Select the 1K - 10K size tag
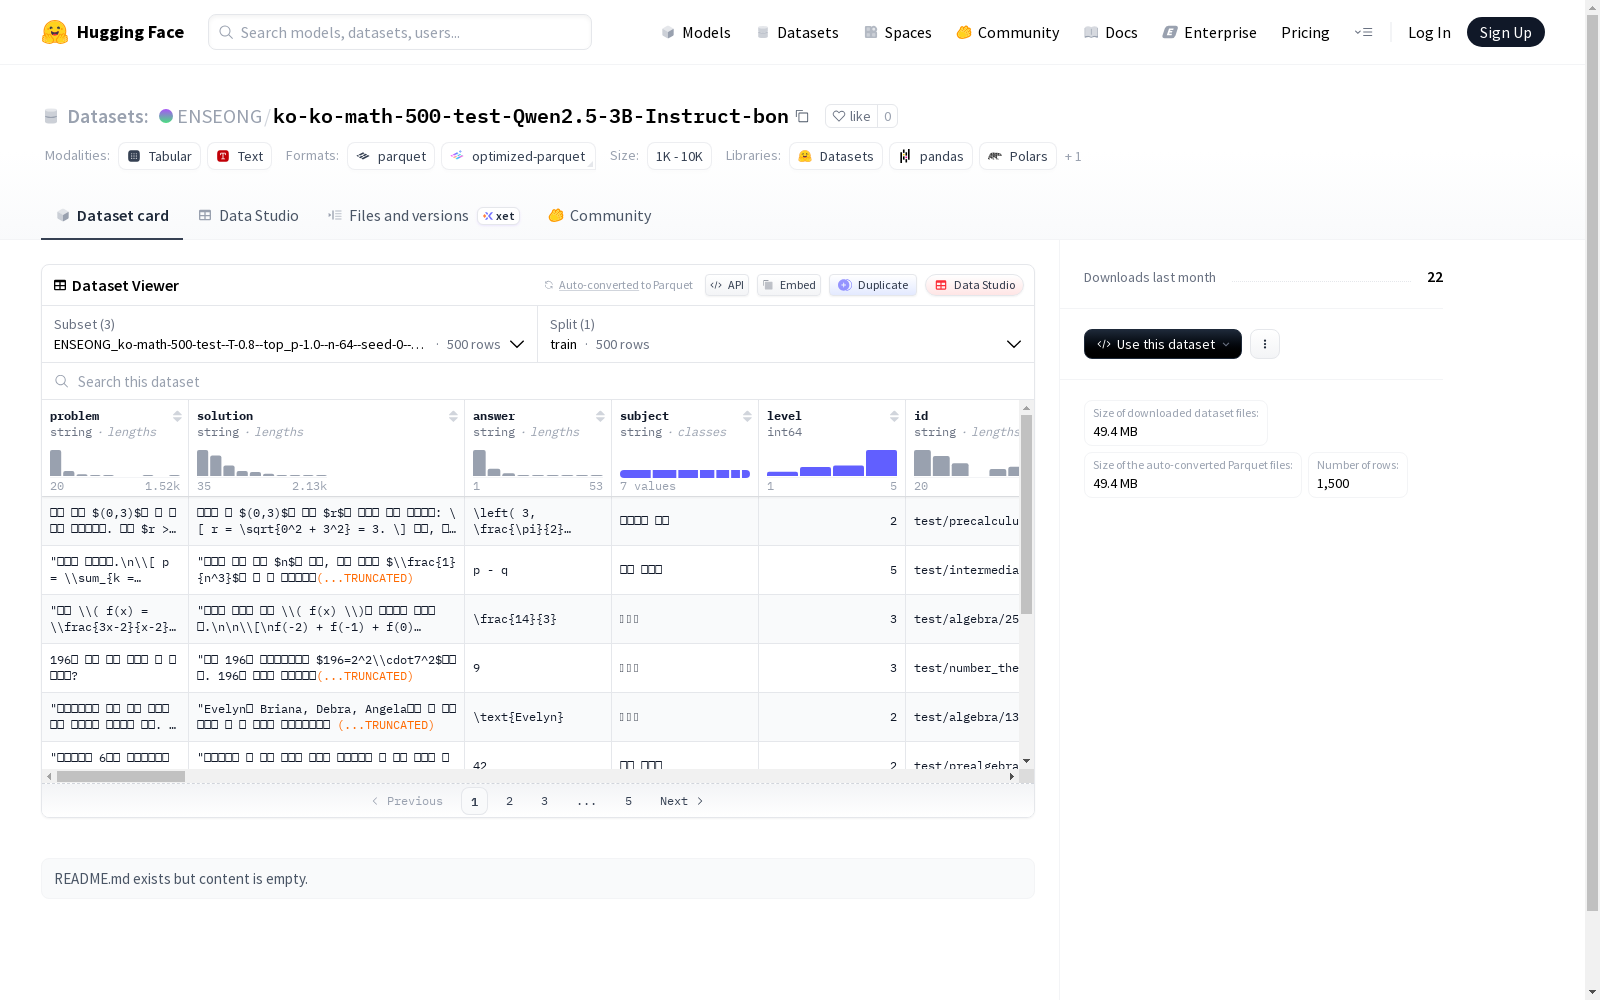 pos(679,156)
